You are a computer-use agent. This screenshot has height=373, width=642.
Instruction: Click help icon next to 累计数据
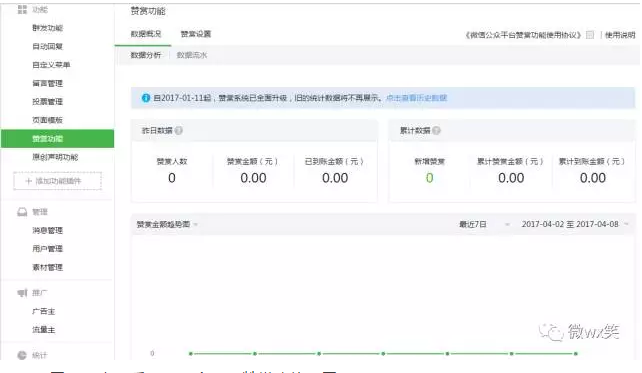(x=436, y=131)
